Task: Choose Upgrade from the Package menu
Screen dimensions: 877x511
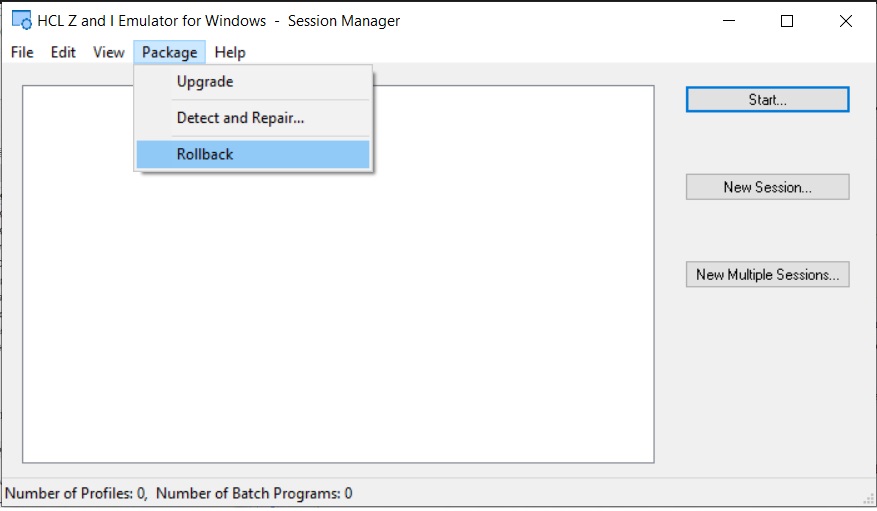Action: [205, 82]
